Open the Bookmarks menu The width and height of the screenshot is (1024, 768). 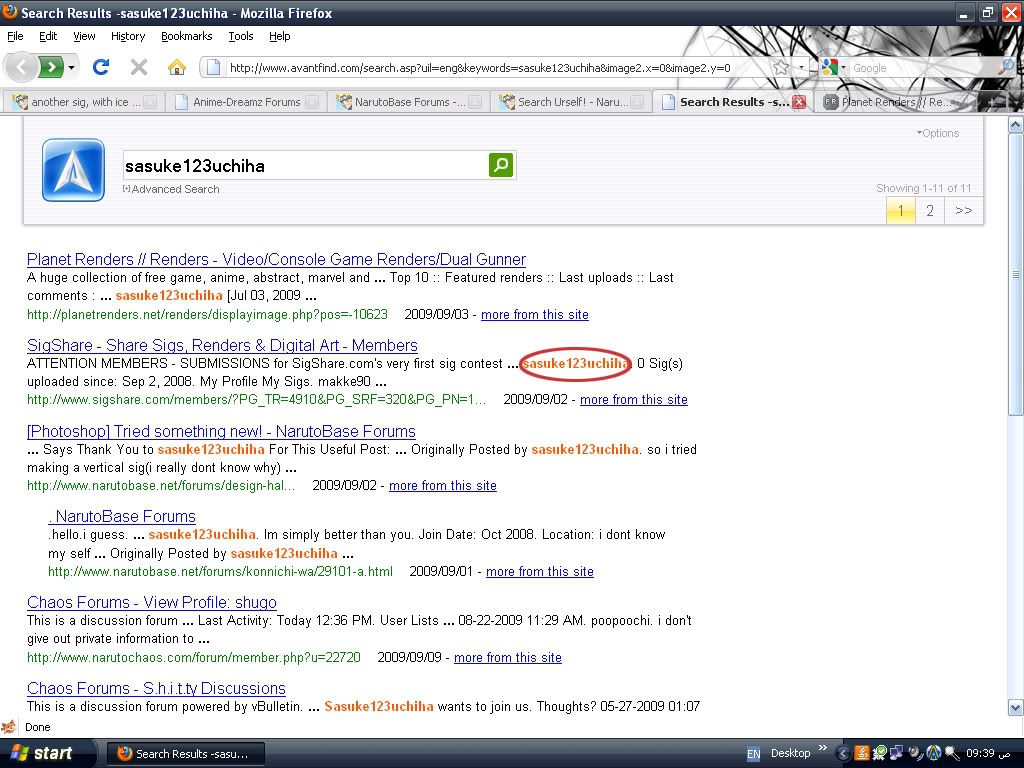[x=187, y=36]
